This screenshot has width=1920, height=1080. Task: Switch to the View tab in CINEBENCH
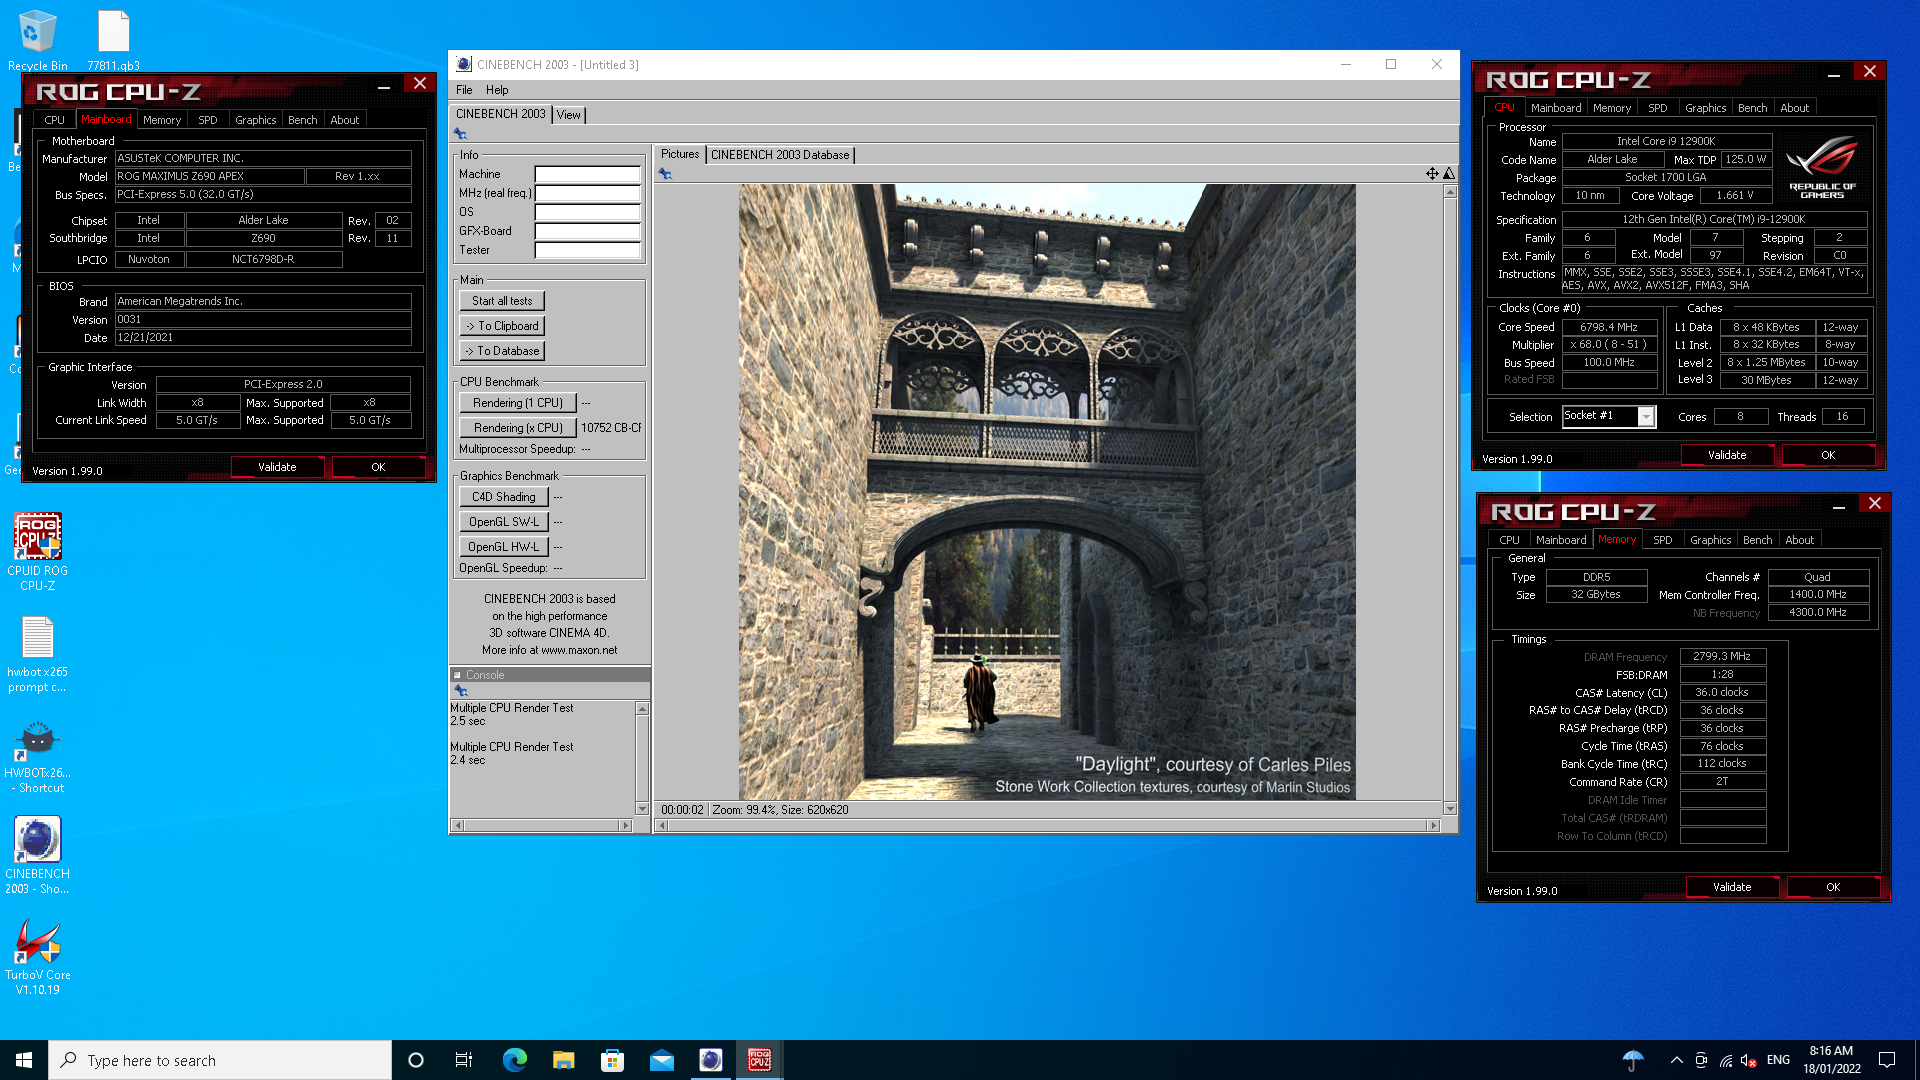[569, 115]
